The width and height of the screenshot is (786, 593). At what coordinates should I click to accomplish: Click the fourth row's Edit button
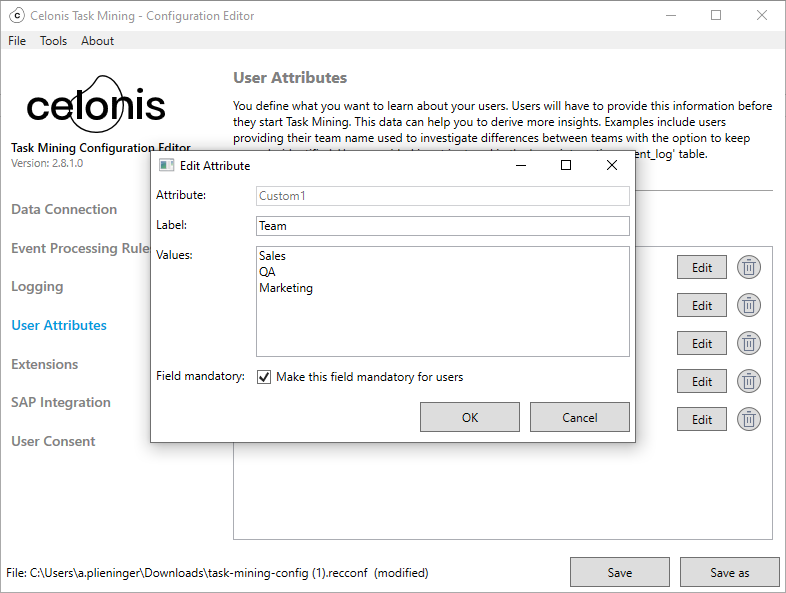(702, 382)
